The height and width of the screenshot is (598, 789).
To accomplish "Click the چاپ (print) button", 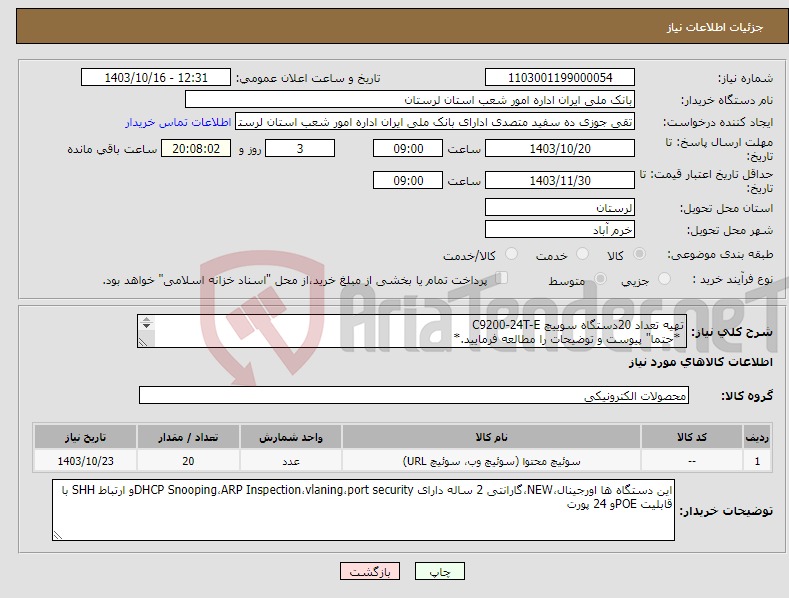I will (x=439, y=571).
